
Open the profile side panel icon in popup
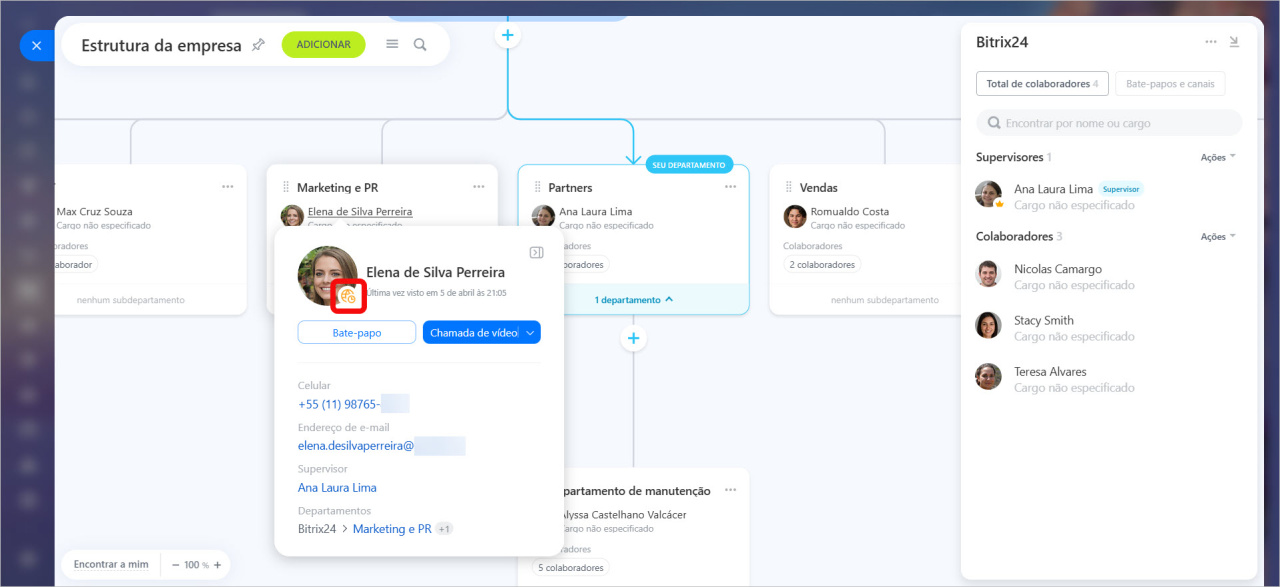tap(536, 253)
